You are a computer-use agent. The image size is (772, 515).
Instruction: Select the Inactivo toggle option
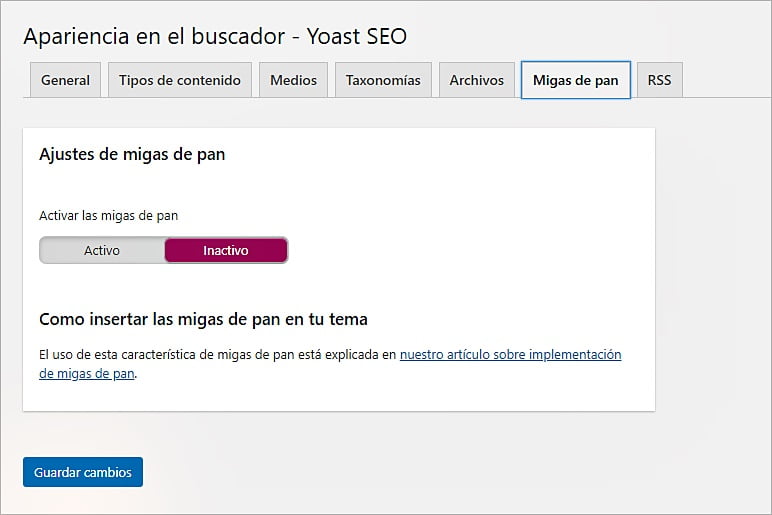[226, 250]
